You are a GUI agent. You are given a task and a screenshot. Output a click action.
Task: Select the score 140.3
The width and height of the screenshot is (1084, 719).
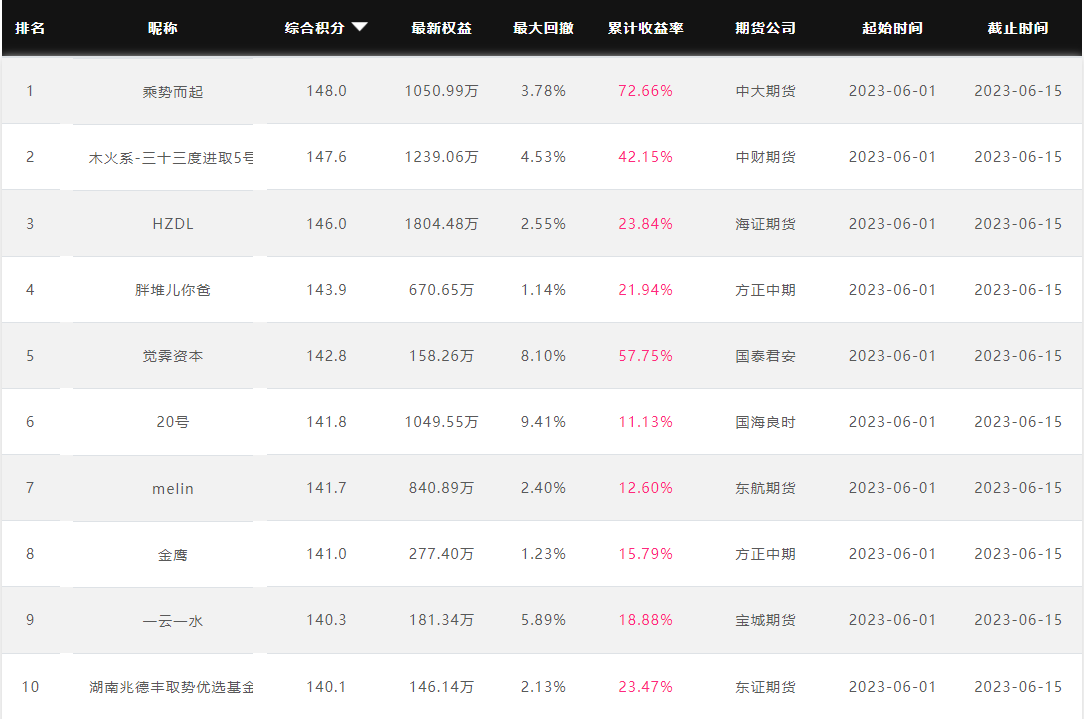[326, 620]
